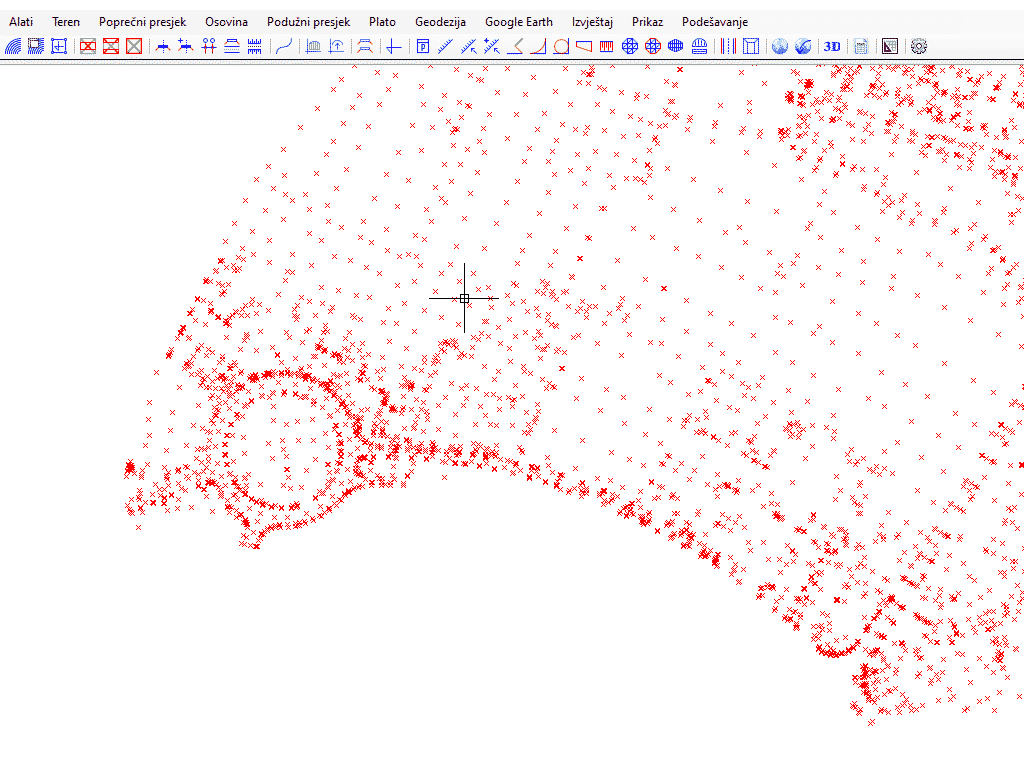1024x768 pixels.
Task: Click the boxed letter P icon
Action: coord(423,46)
